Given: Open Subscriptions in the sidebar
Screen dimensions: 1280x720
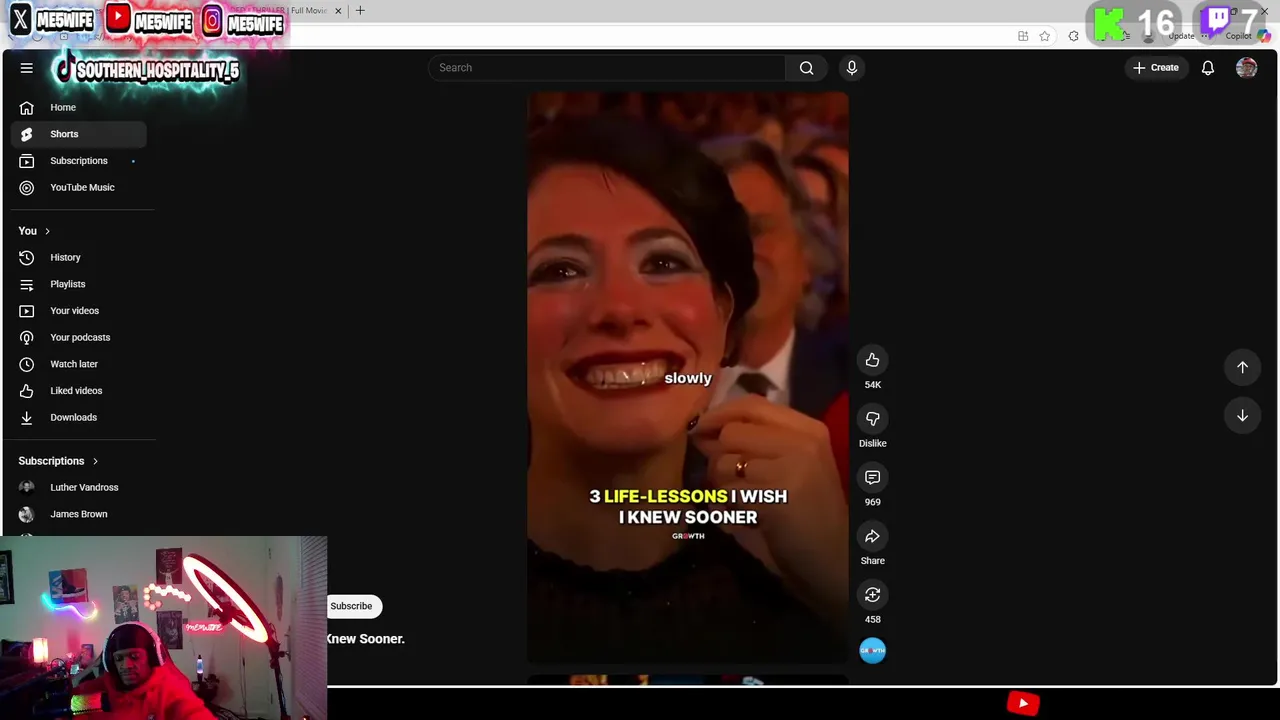Looking at the screenshot, I should point(79,161).
